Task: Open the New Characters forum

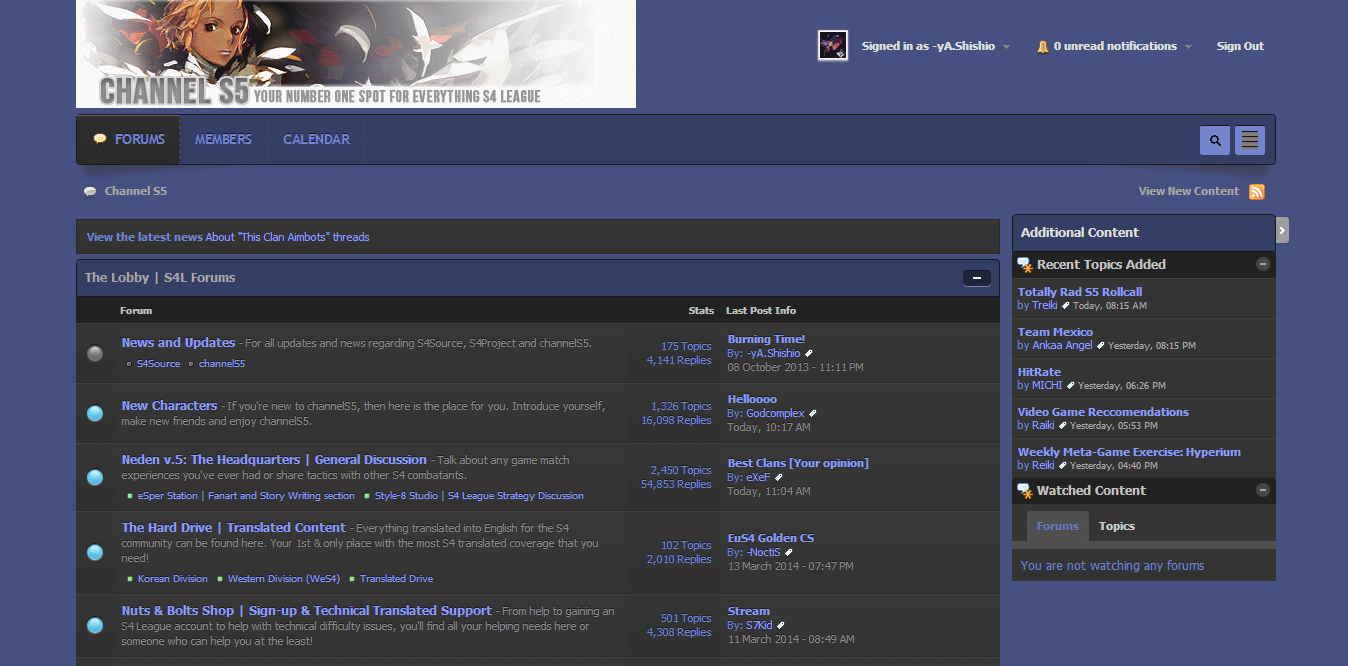Action: pos(169,405)
